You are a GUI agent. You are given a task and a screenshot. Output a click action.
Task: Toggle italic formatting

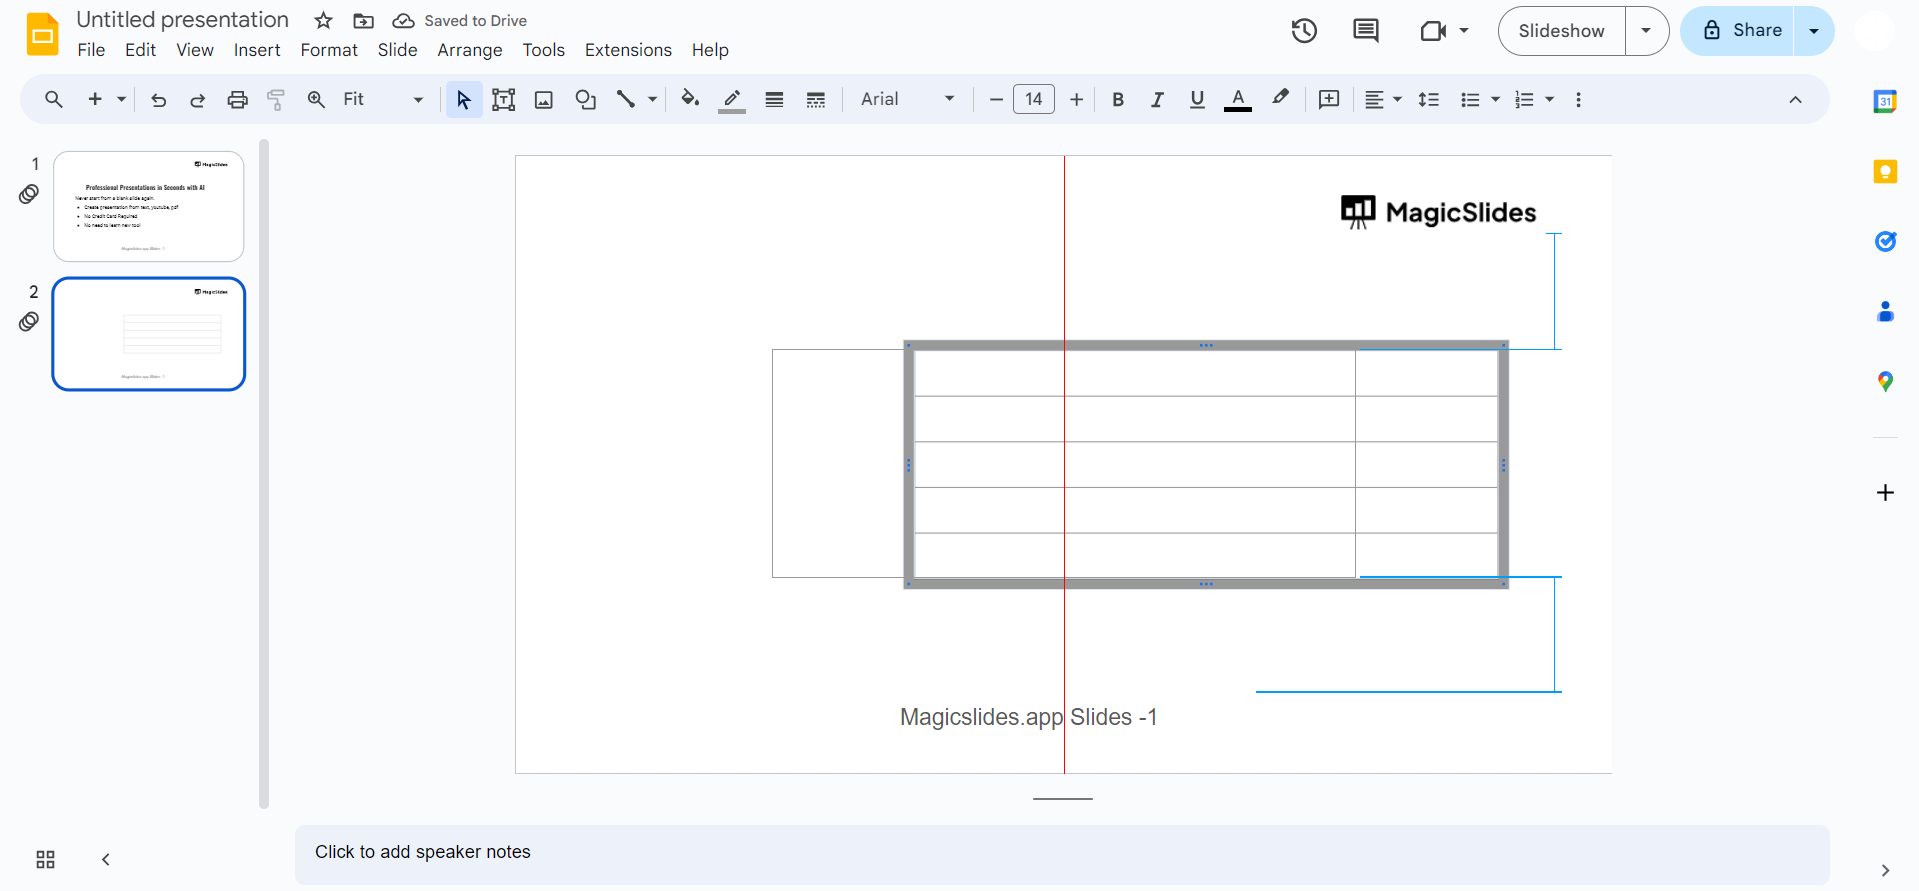pos(1157,99)
